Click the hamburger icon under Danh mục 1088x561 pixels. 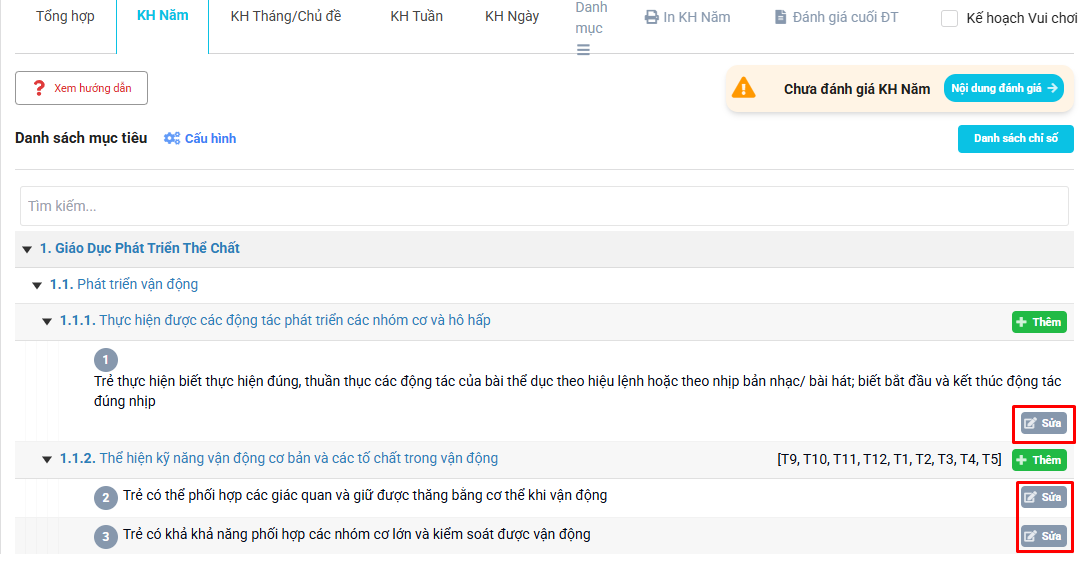pyautogui.click(x=584, y=50)
